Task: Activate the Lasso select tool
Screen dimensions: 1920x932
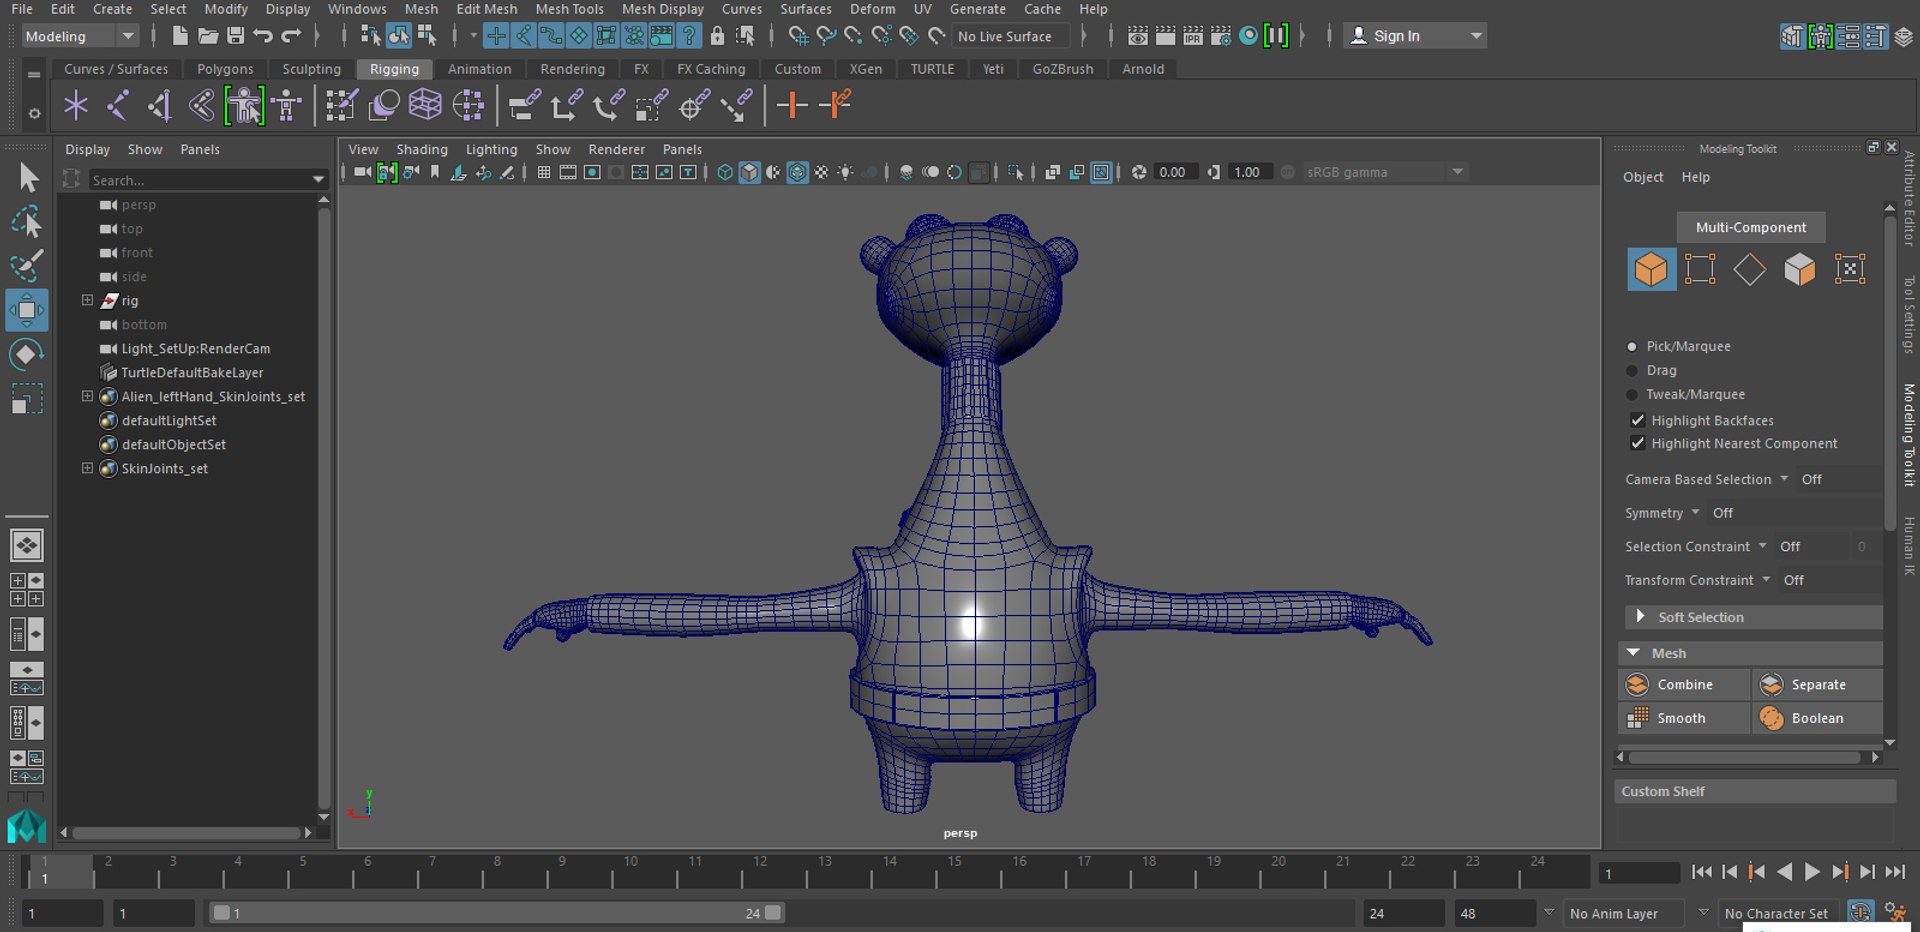Action: point(27,222)
